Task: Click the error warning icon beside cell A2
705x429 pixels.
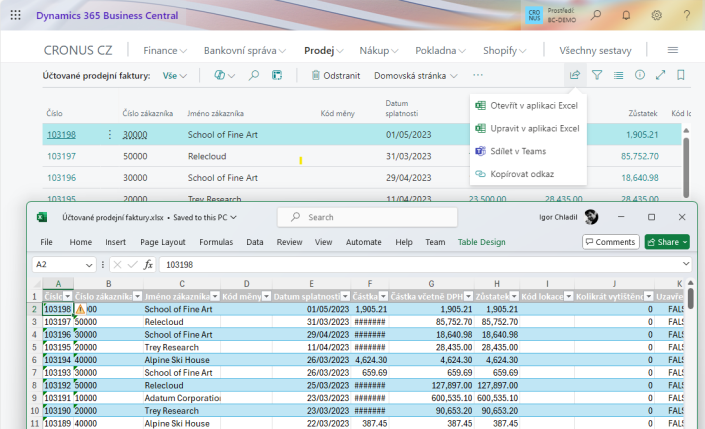Action: point(82,310)
